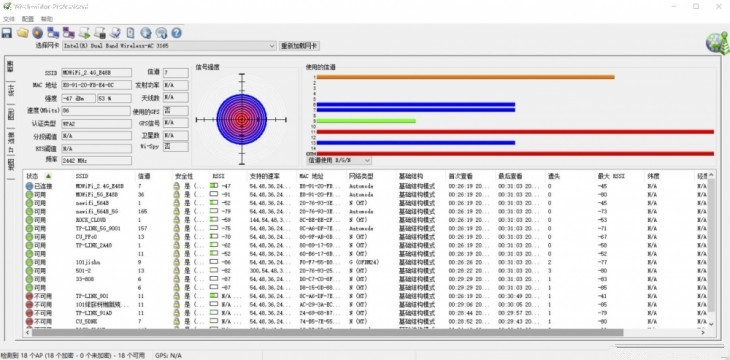Click blue connected status icon for MOWiFi_2.4G_E48B
This screenshot has width=730, height=360.
click(29, 186)
